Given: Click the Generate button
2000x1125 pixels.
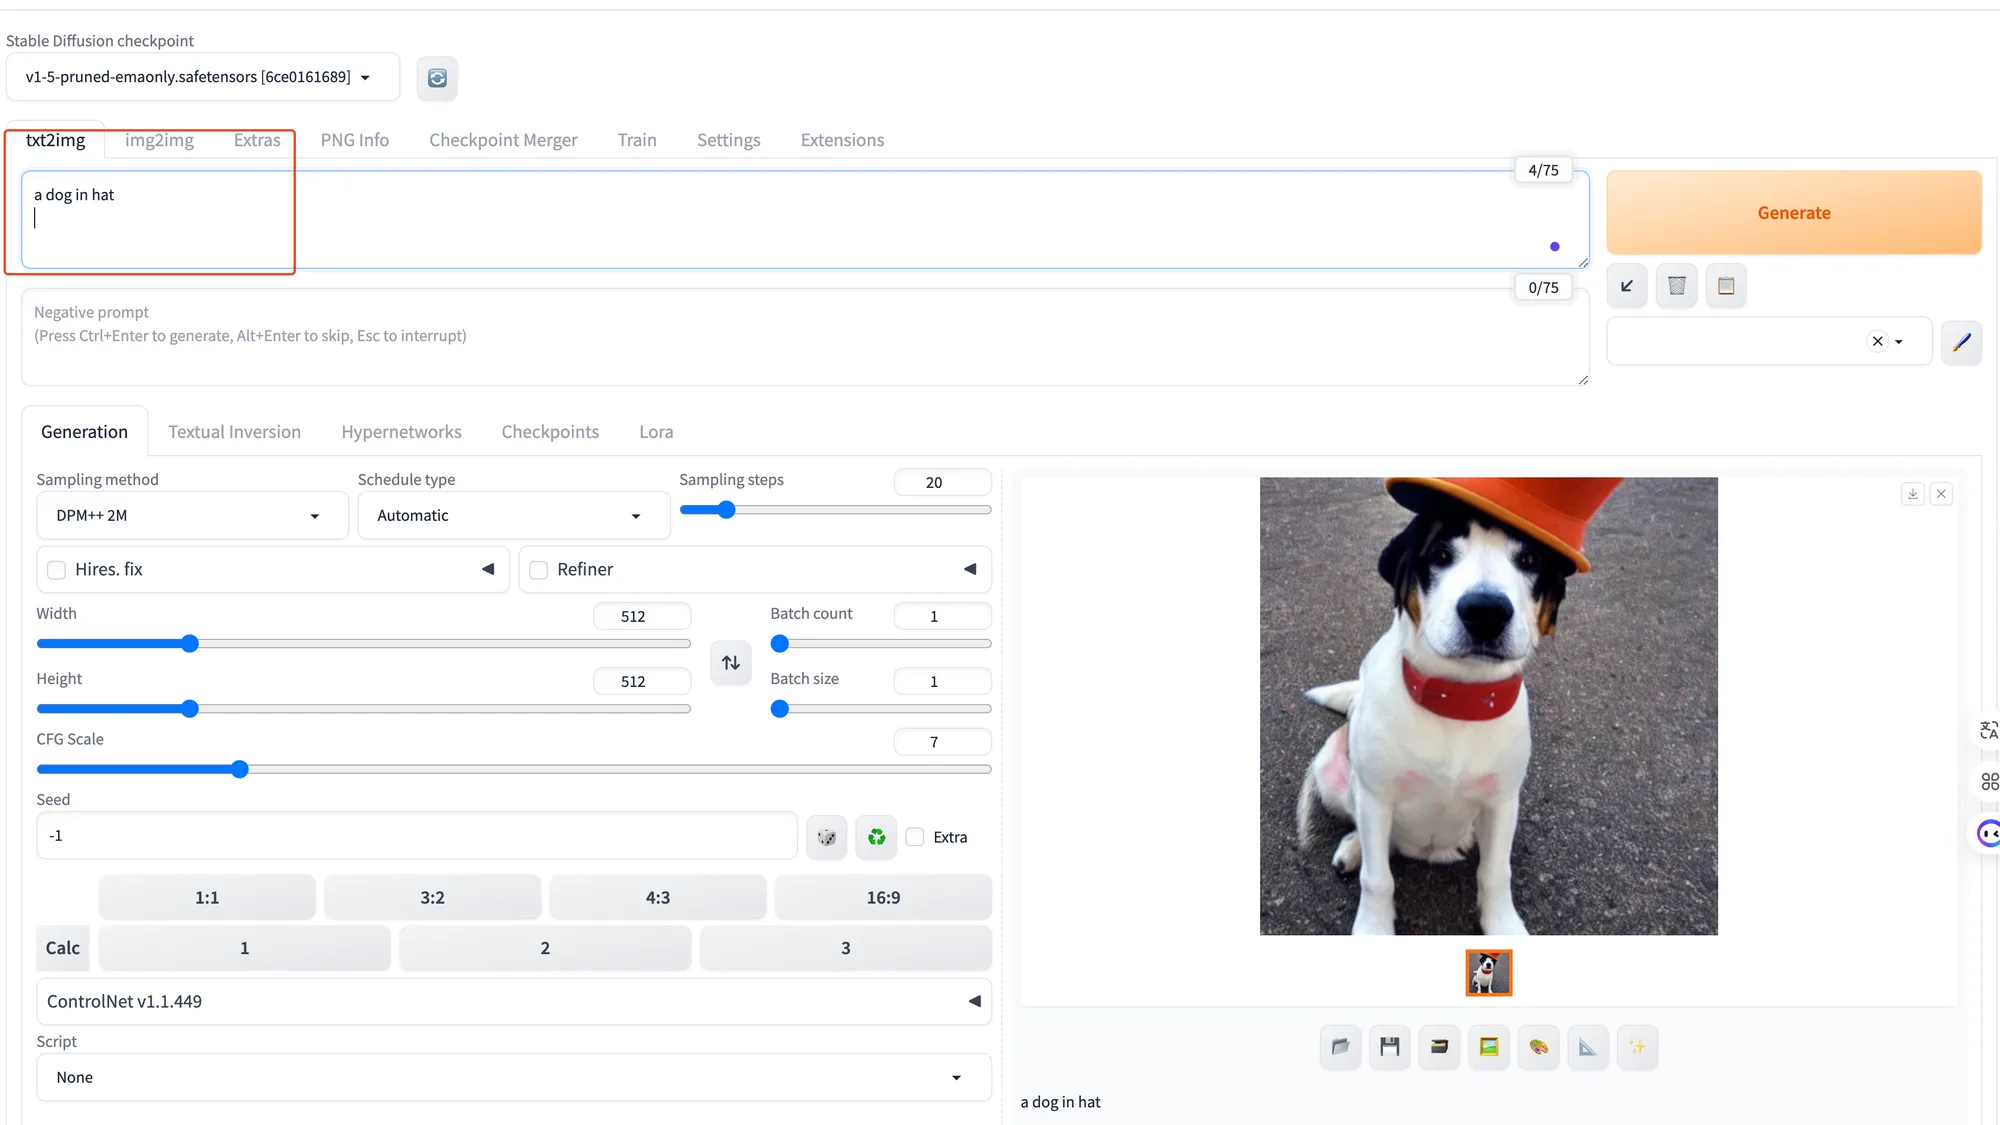Looking at the screenshot, I should pos(1794,213).
